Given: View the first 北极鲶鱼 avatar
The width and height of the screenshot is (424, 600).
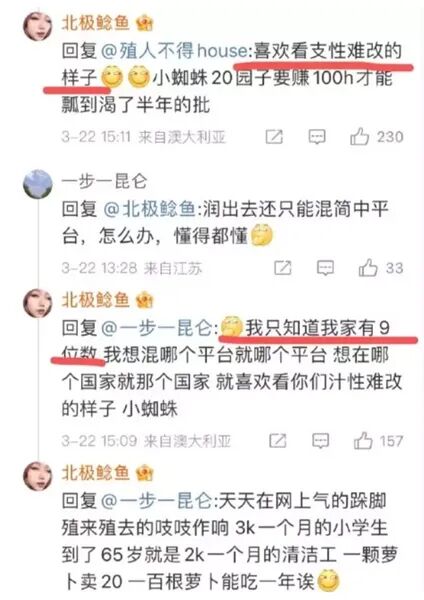Looking at the screenshot, I should (38, 26).
